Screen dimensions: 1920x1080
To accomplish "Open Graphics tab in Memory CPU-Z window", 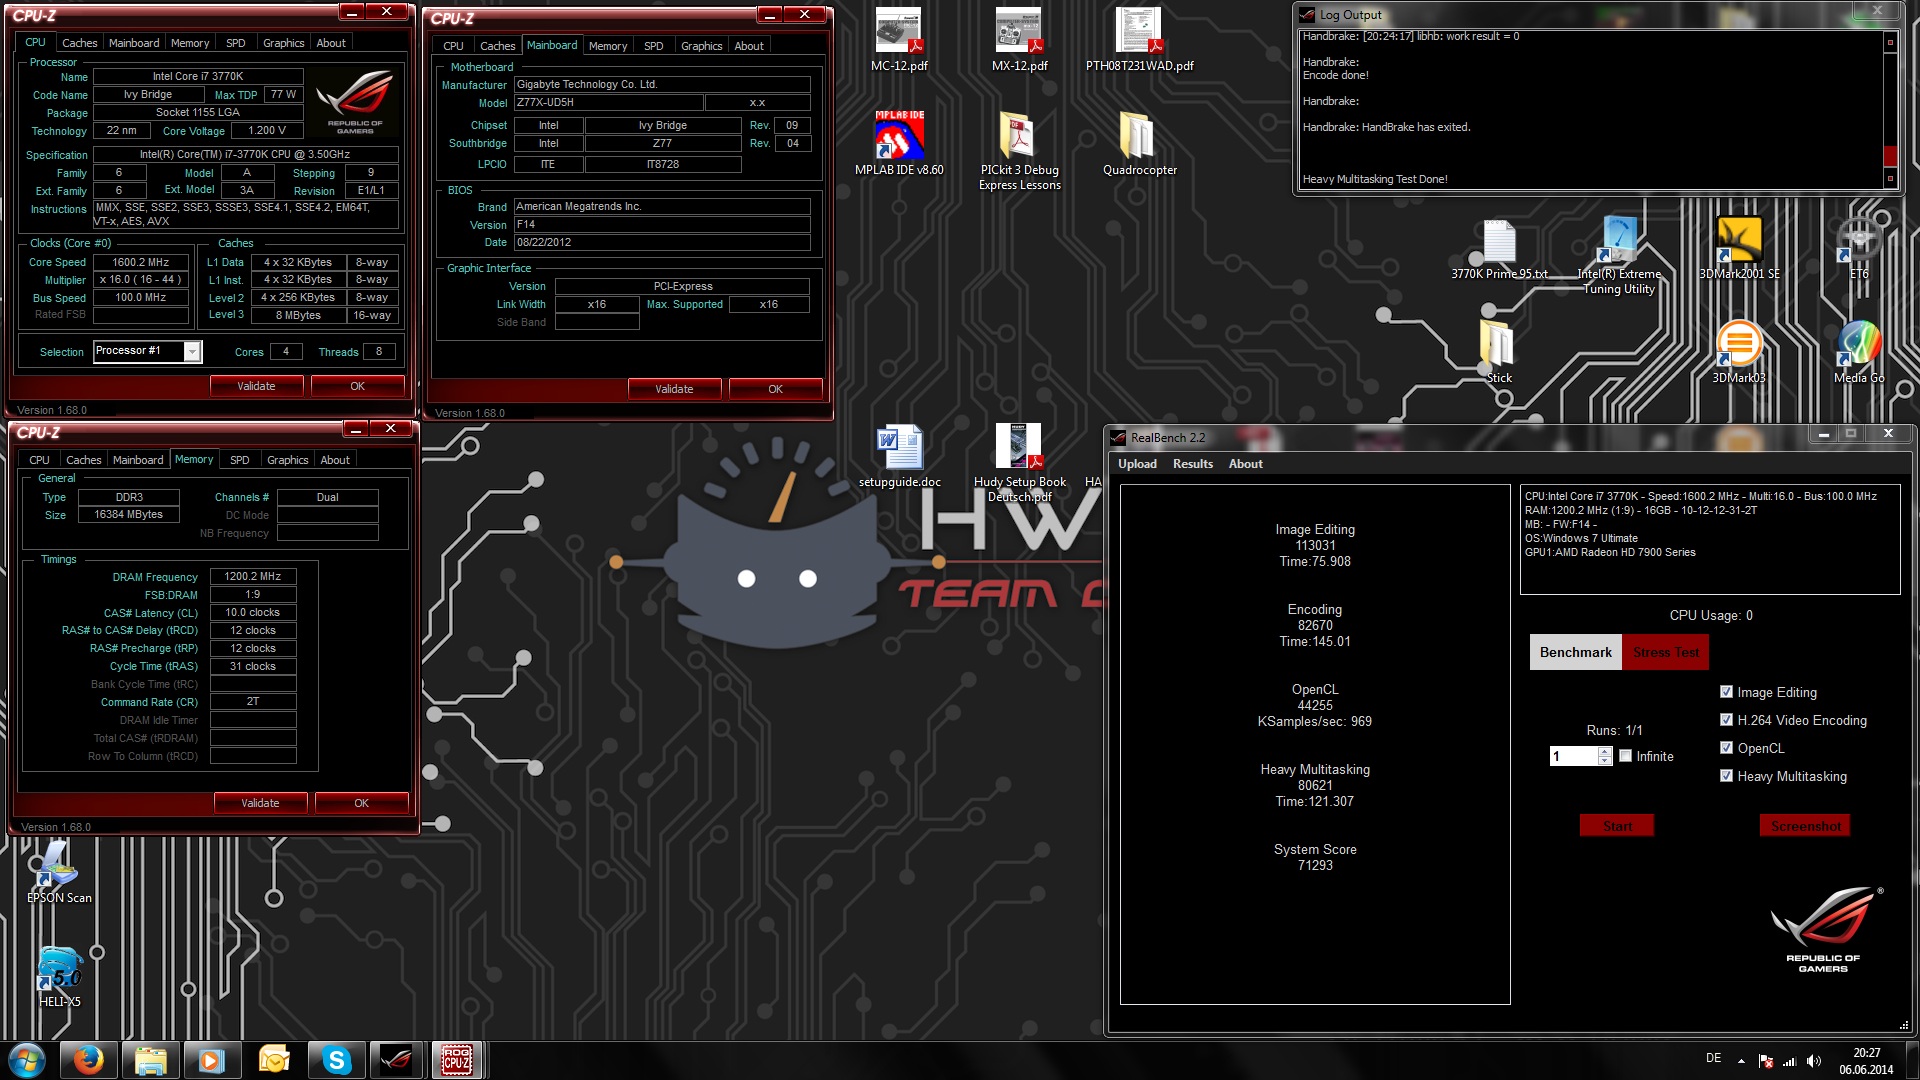I will [287, 460].
